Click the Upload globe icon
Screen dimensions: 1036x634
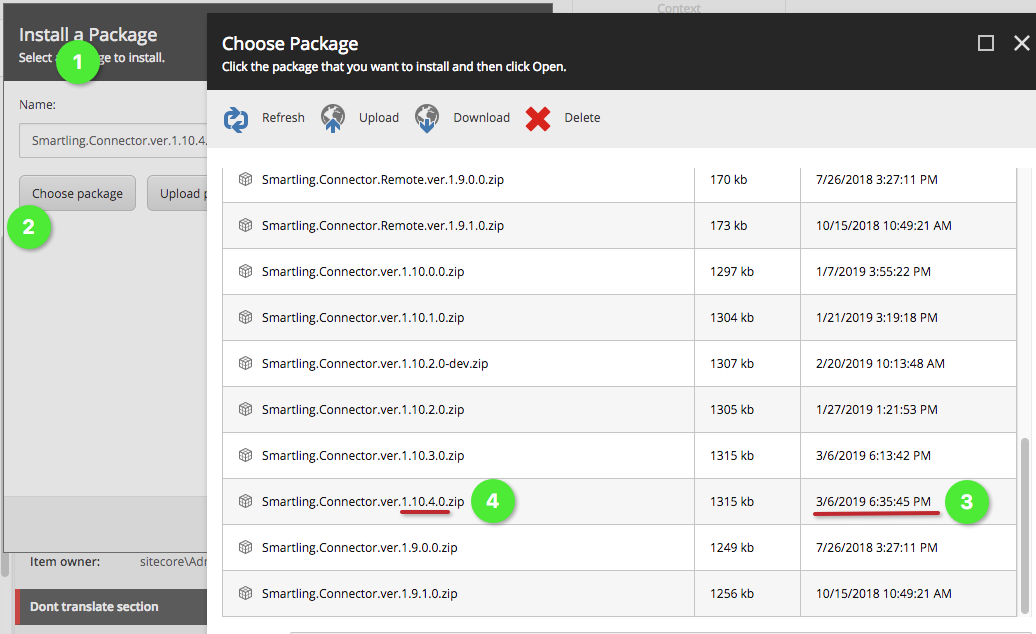click(x=333, y=118)
